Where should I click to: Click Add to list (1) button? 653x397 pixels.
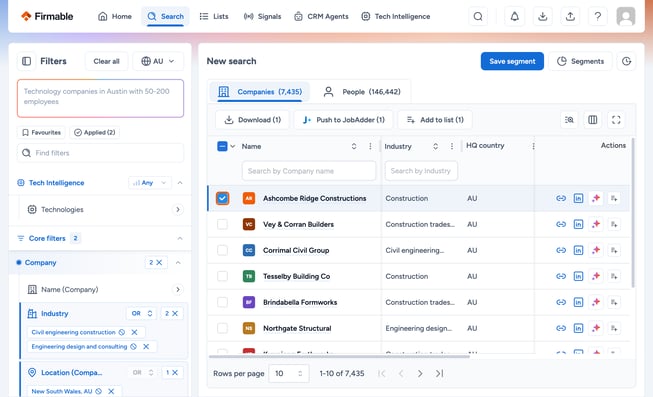pos(435,120)
